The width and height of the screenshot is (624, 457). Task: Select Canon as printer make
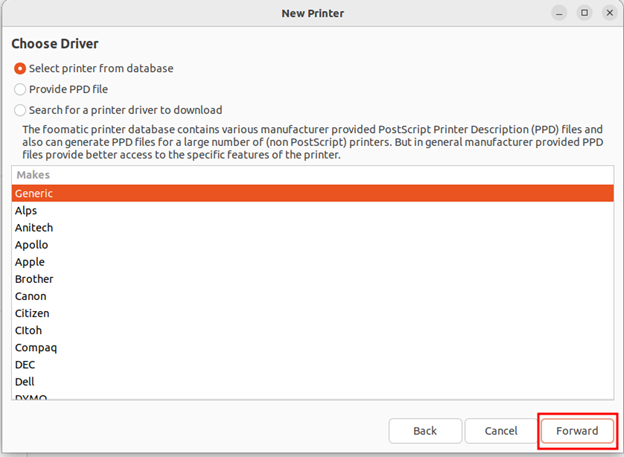click(x=31, y=296)
